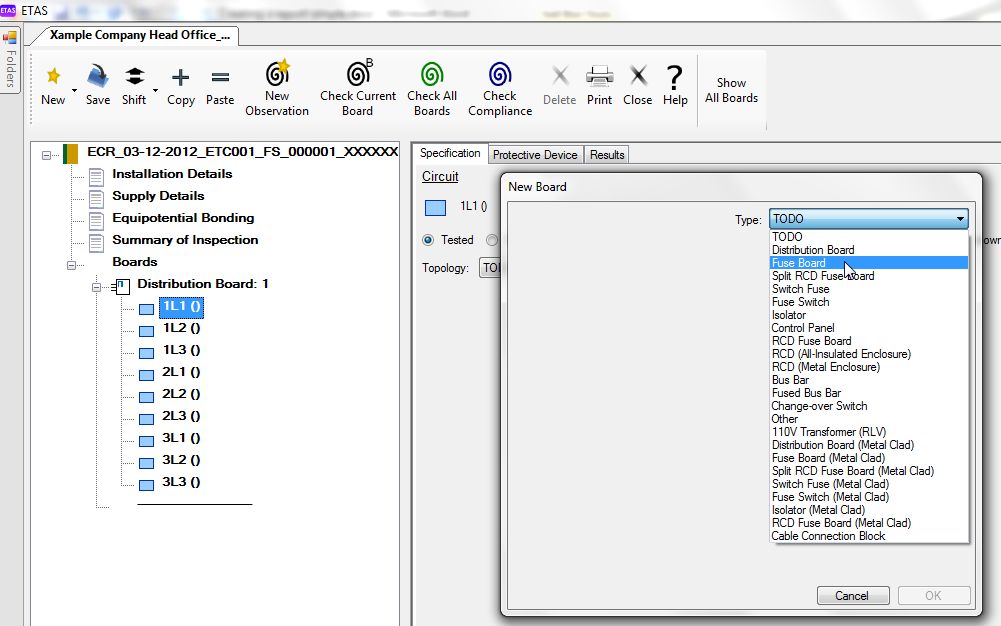The height and width of the screenshot is (626, 1001).
Task: Click the Print icon
Action: tap(599, 76)
